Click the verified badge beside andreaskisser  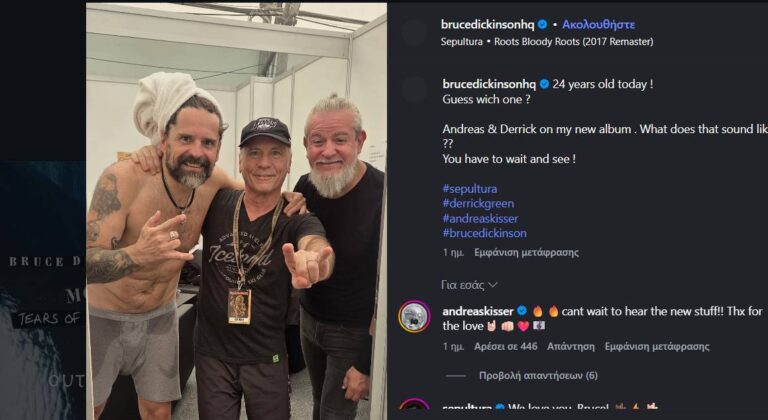click(x=522, y=311)
